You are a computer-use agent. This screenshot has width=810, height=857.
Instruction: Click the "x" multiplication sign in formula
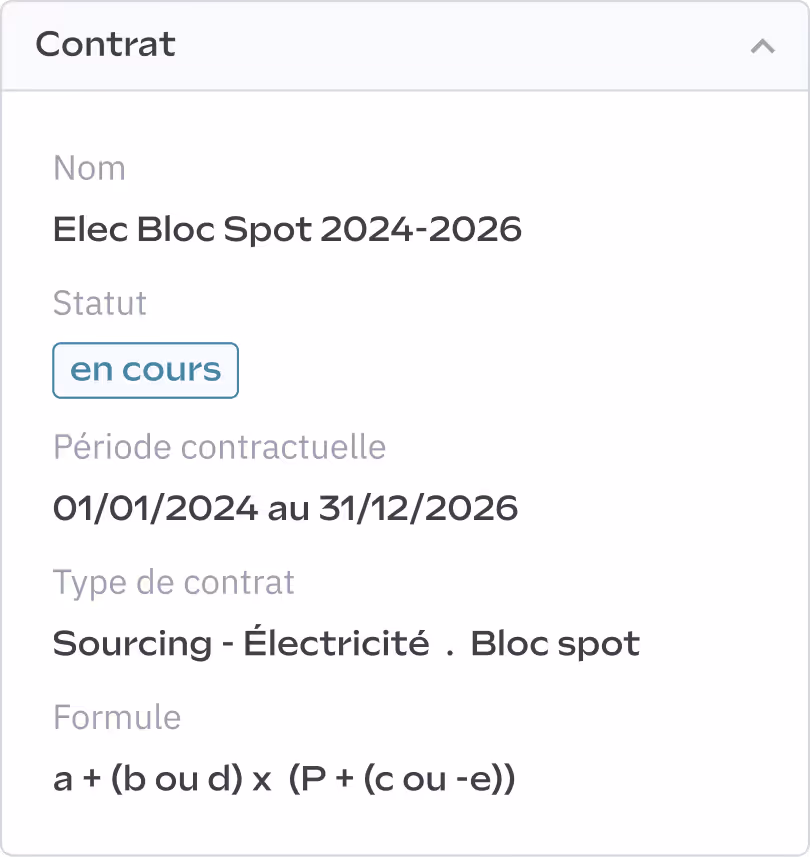[x=262, y=781]
